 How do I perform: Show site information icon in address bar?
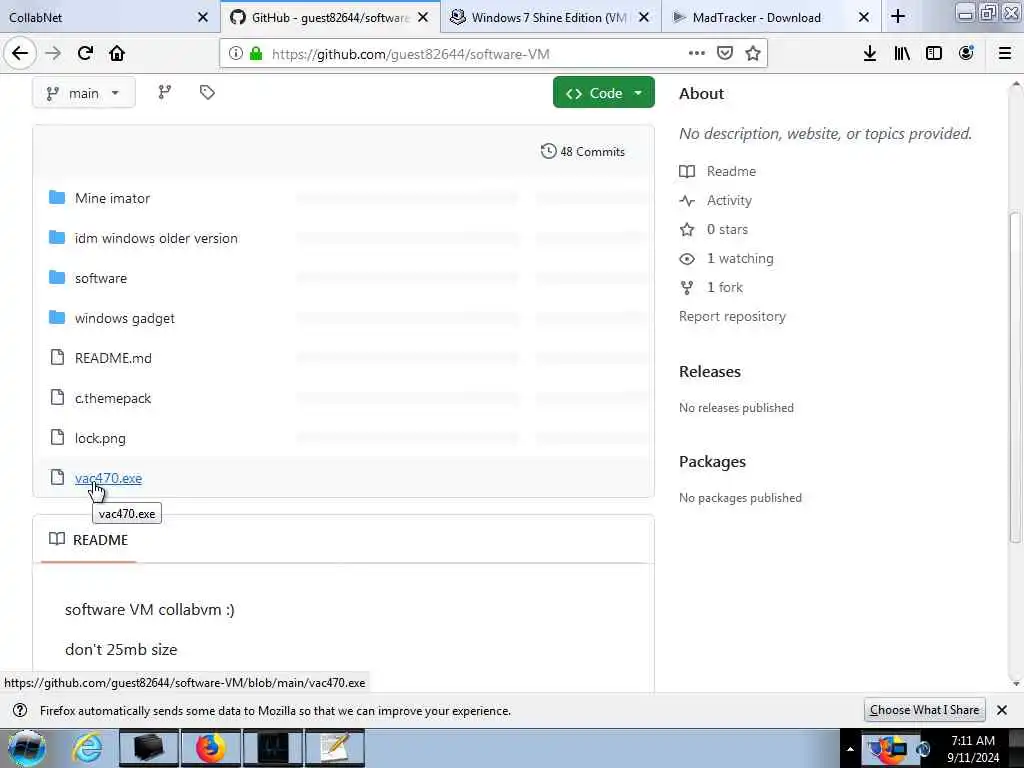pos(236,54)
